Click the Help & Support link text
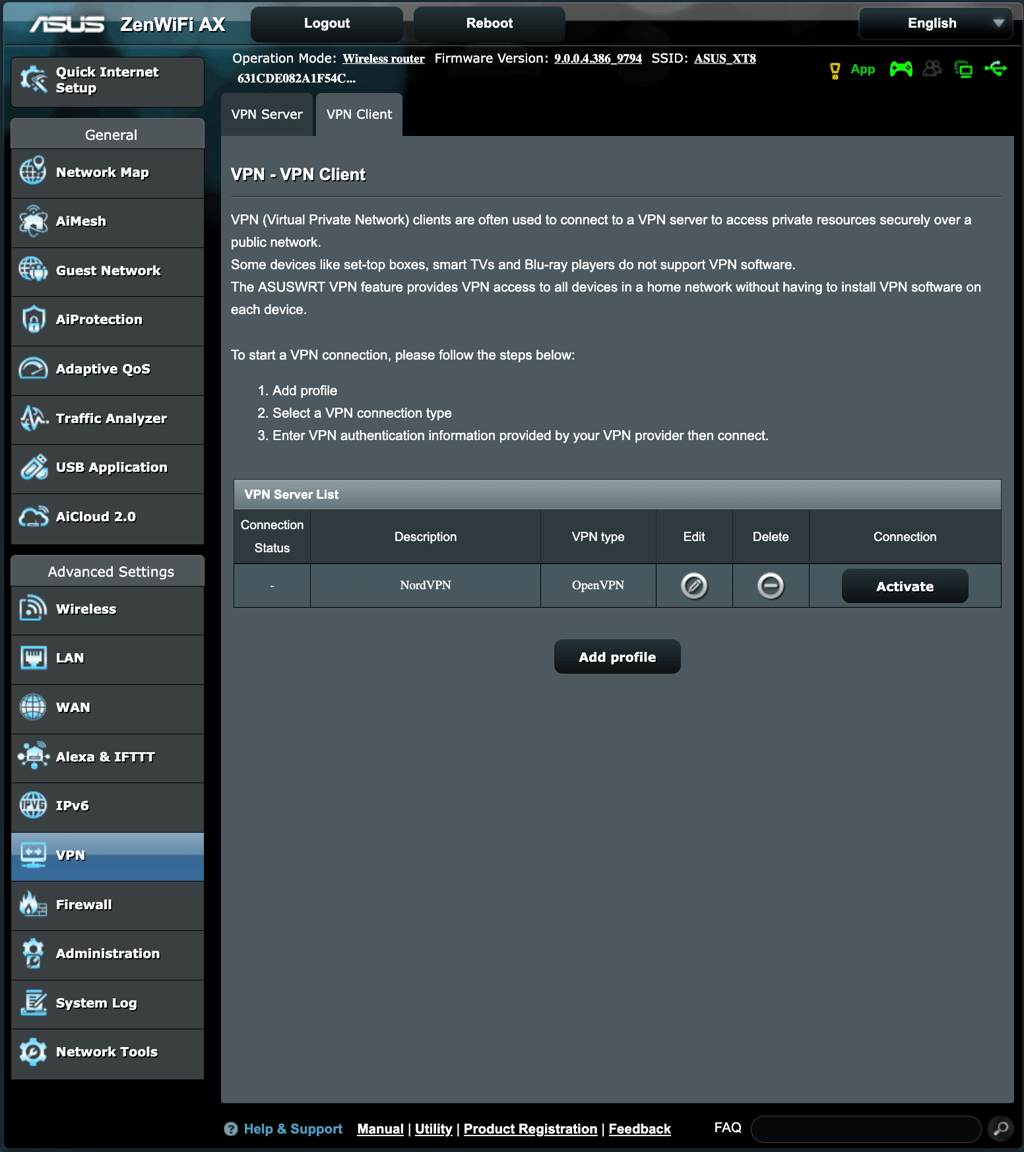The width and height of the screenshot is (1024, 1152). [x=293, y=1128]
